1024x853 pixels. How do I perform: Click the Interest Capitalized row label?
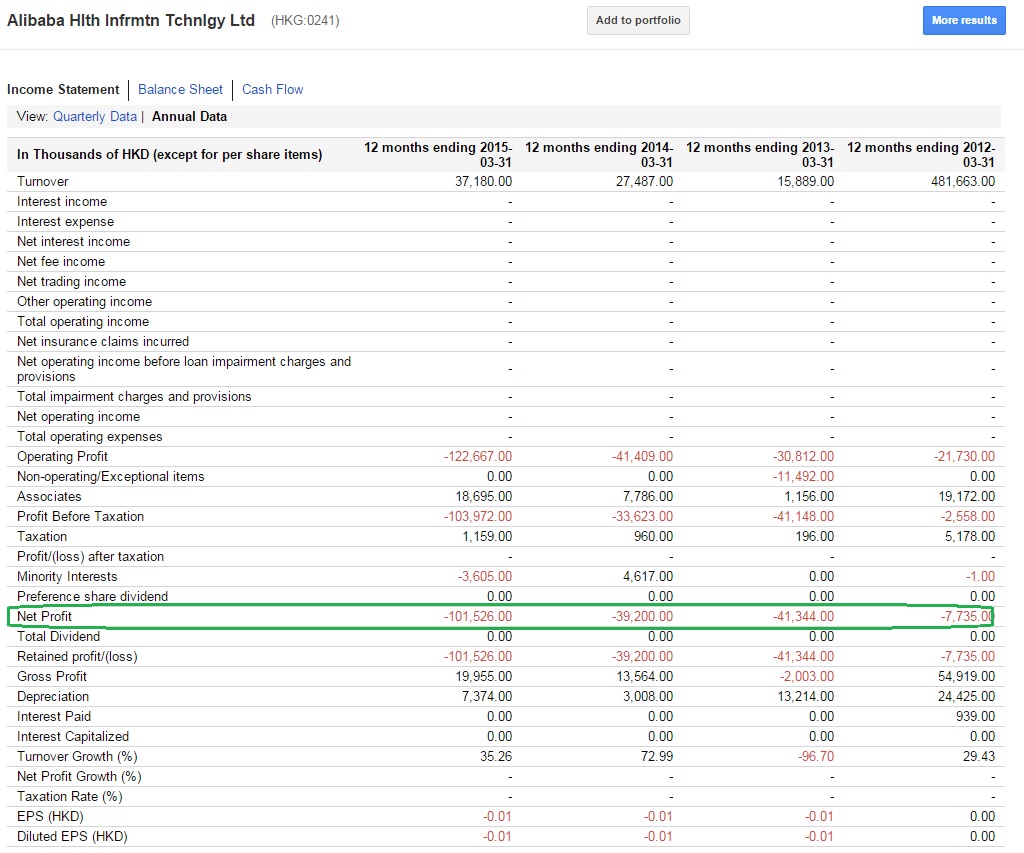pos(73,737)
